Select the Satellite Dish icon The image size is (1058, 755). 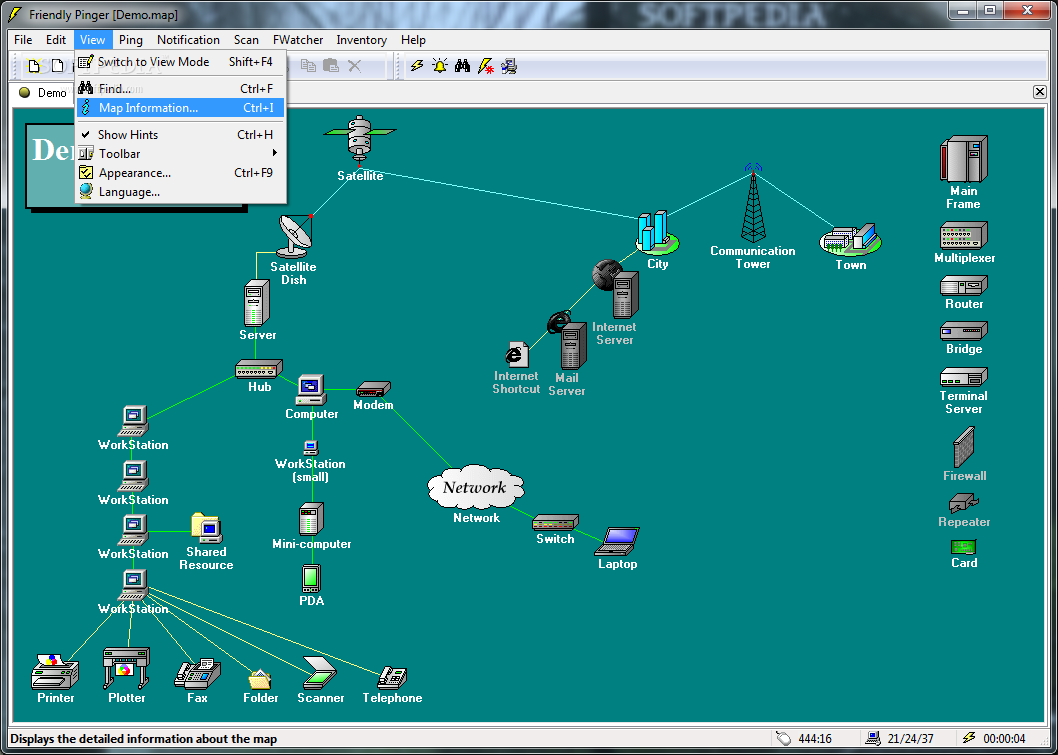pos(295,235)
